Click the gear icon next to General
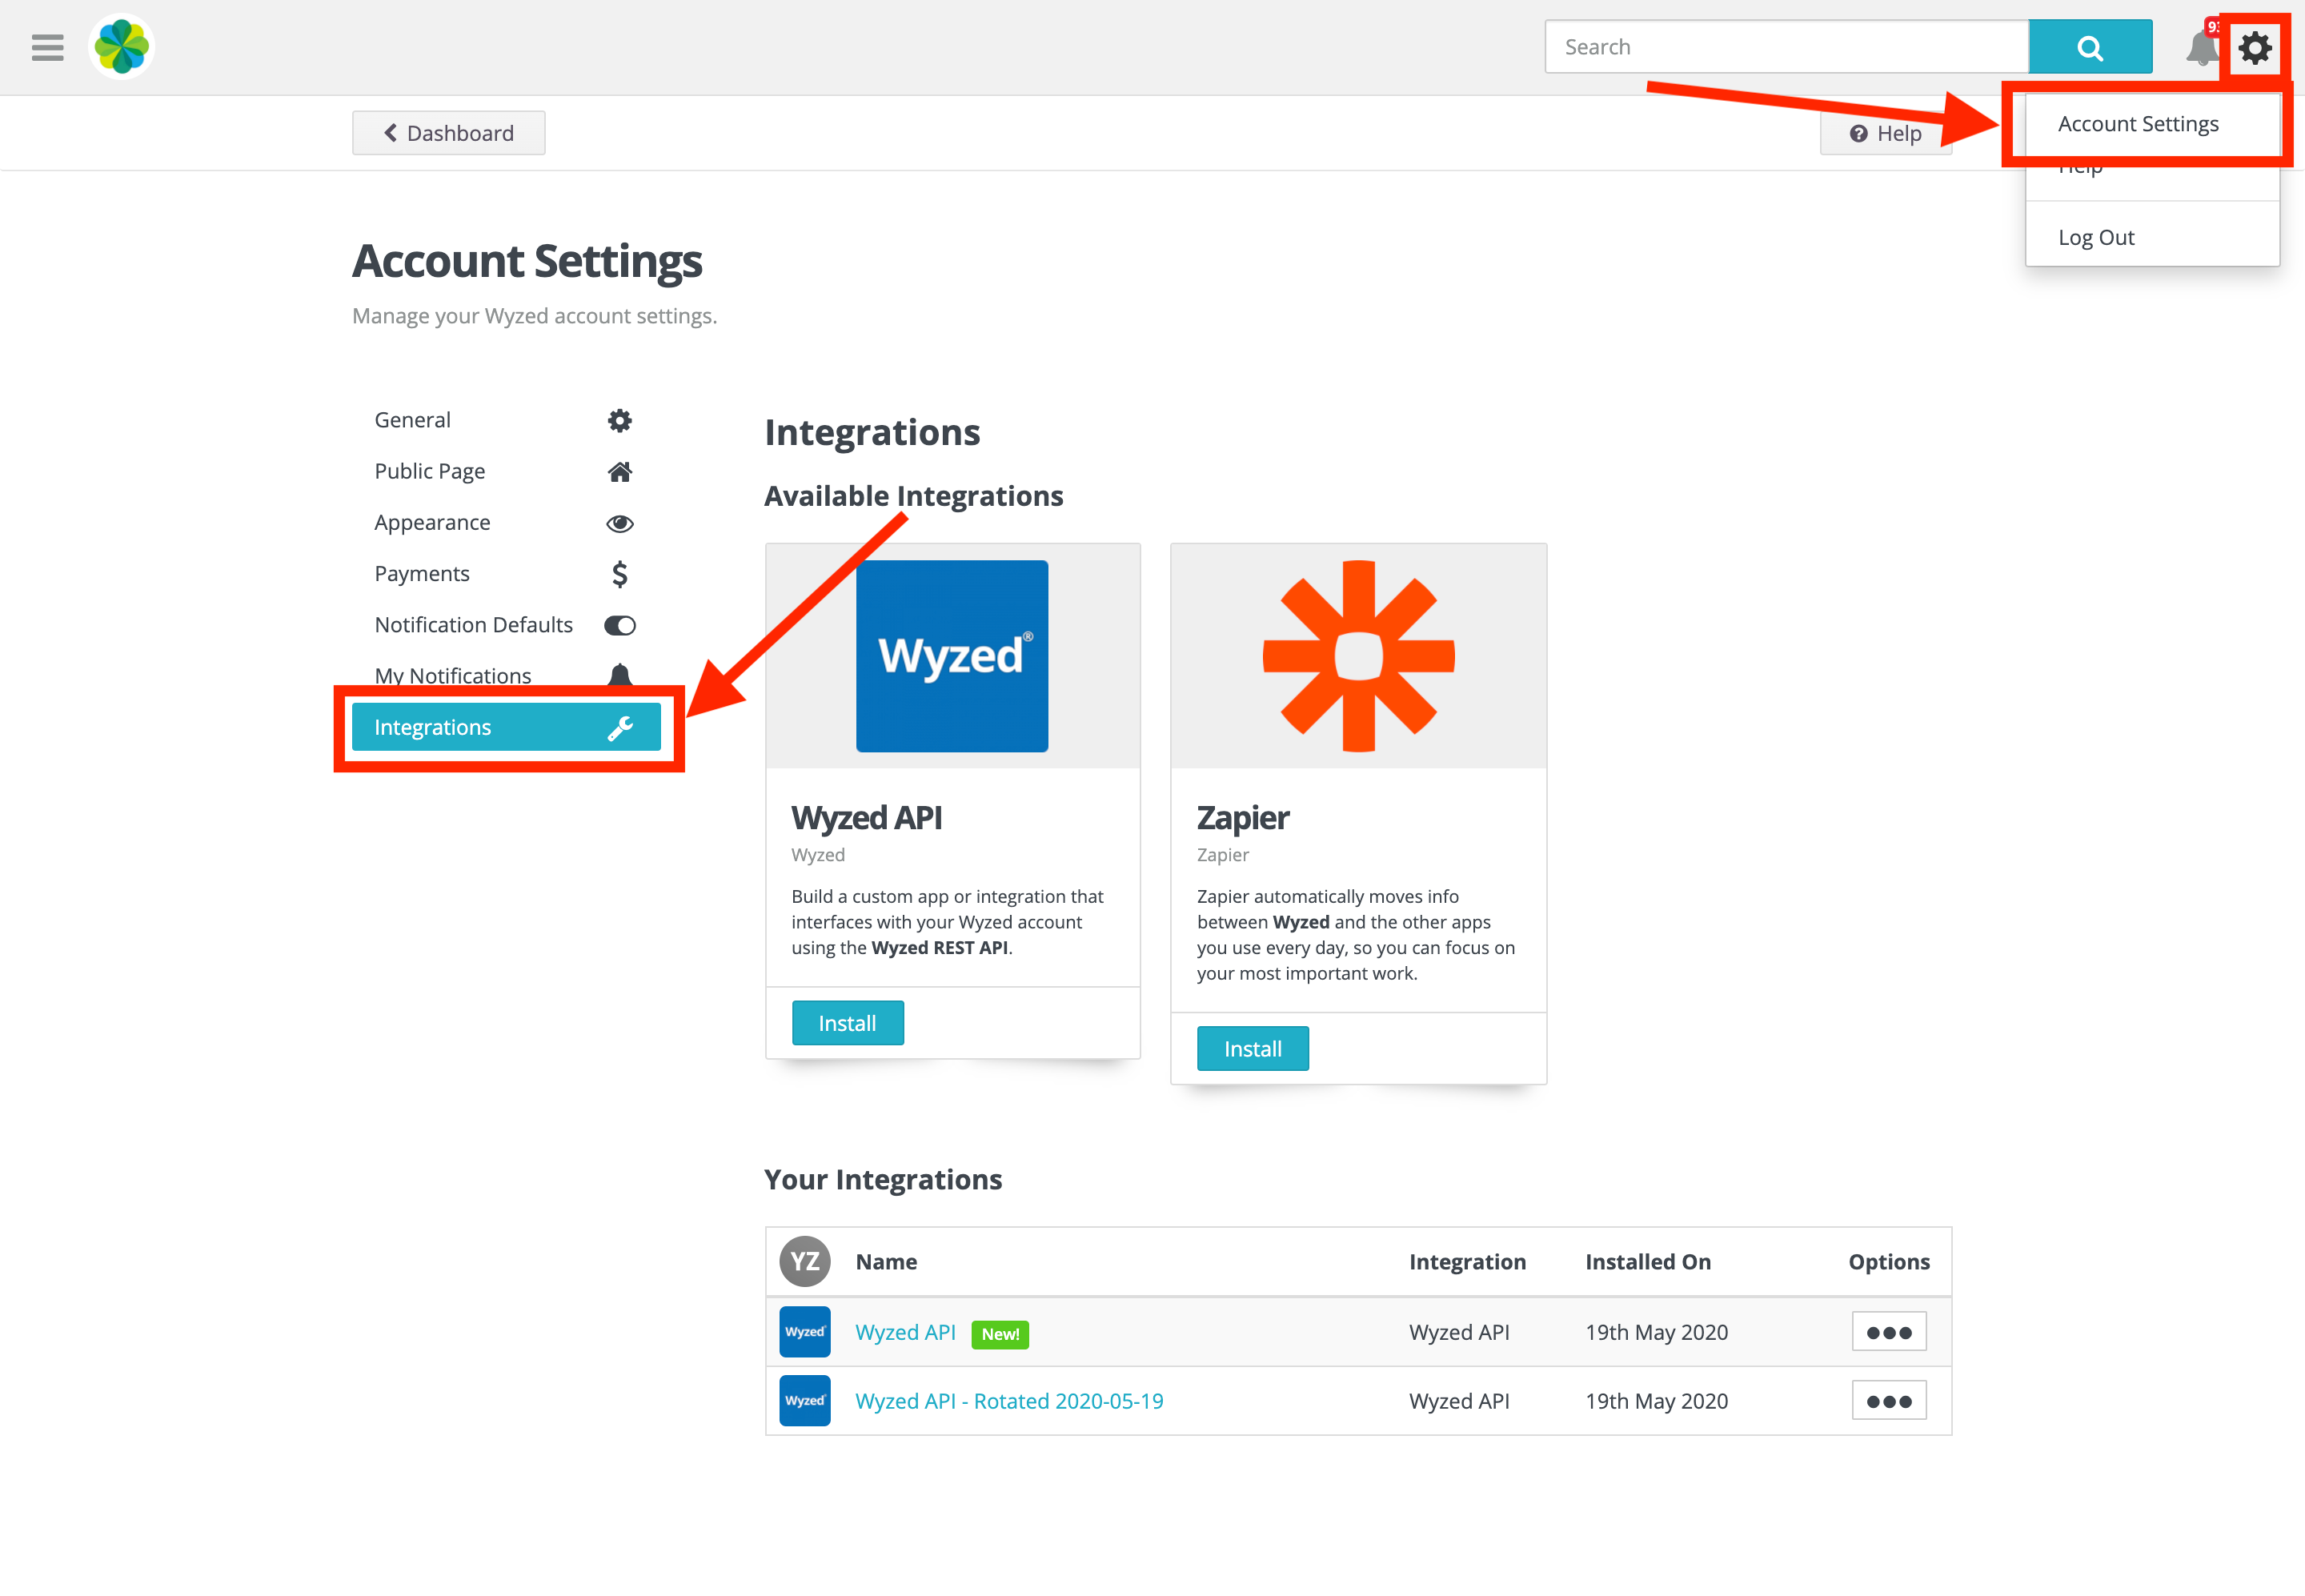Image resolution: width=2305 pixels, height=1596 pixels. coord(619,420)
